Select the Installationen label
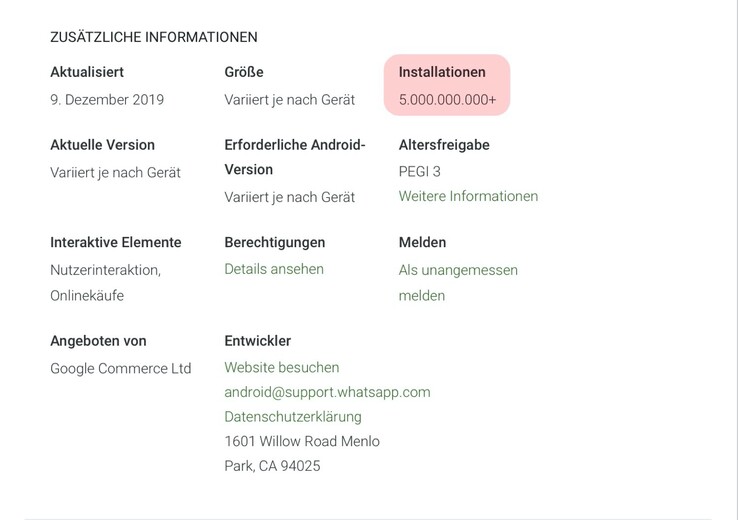Viewport: 738px width, 520px height. pyautogui.click(x=442, y=72)
